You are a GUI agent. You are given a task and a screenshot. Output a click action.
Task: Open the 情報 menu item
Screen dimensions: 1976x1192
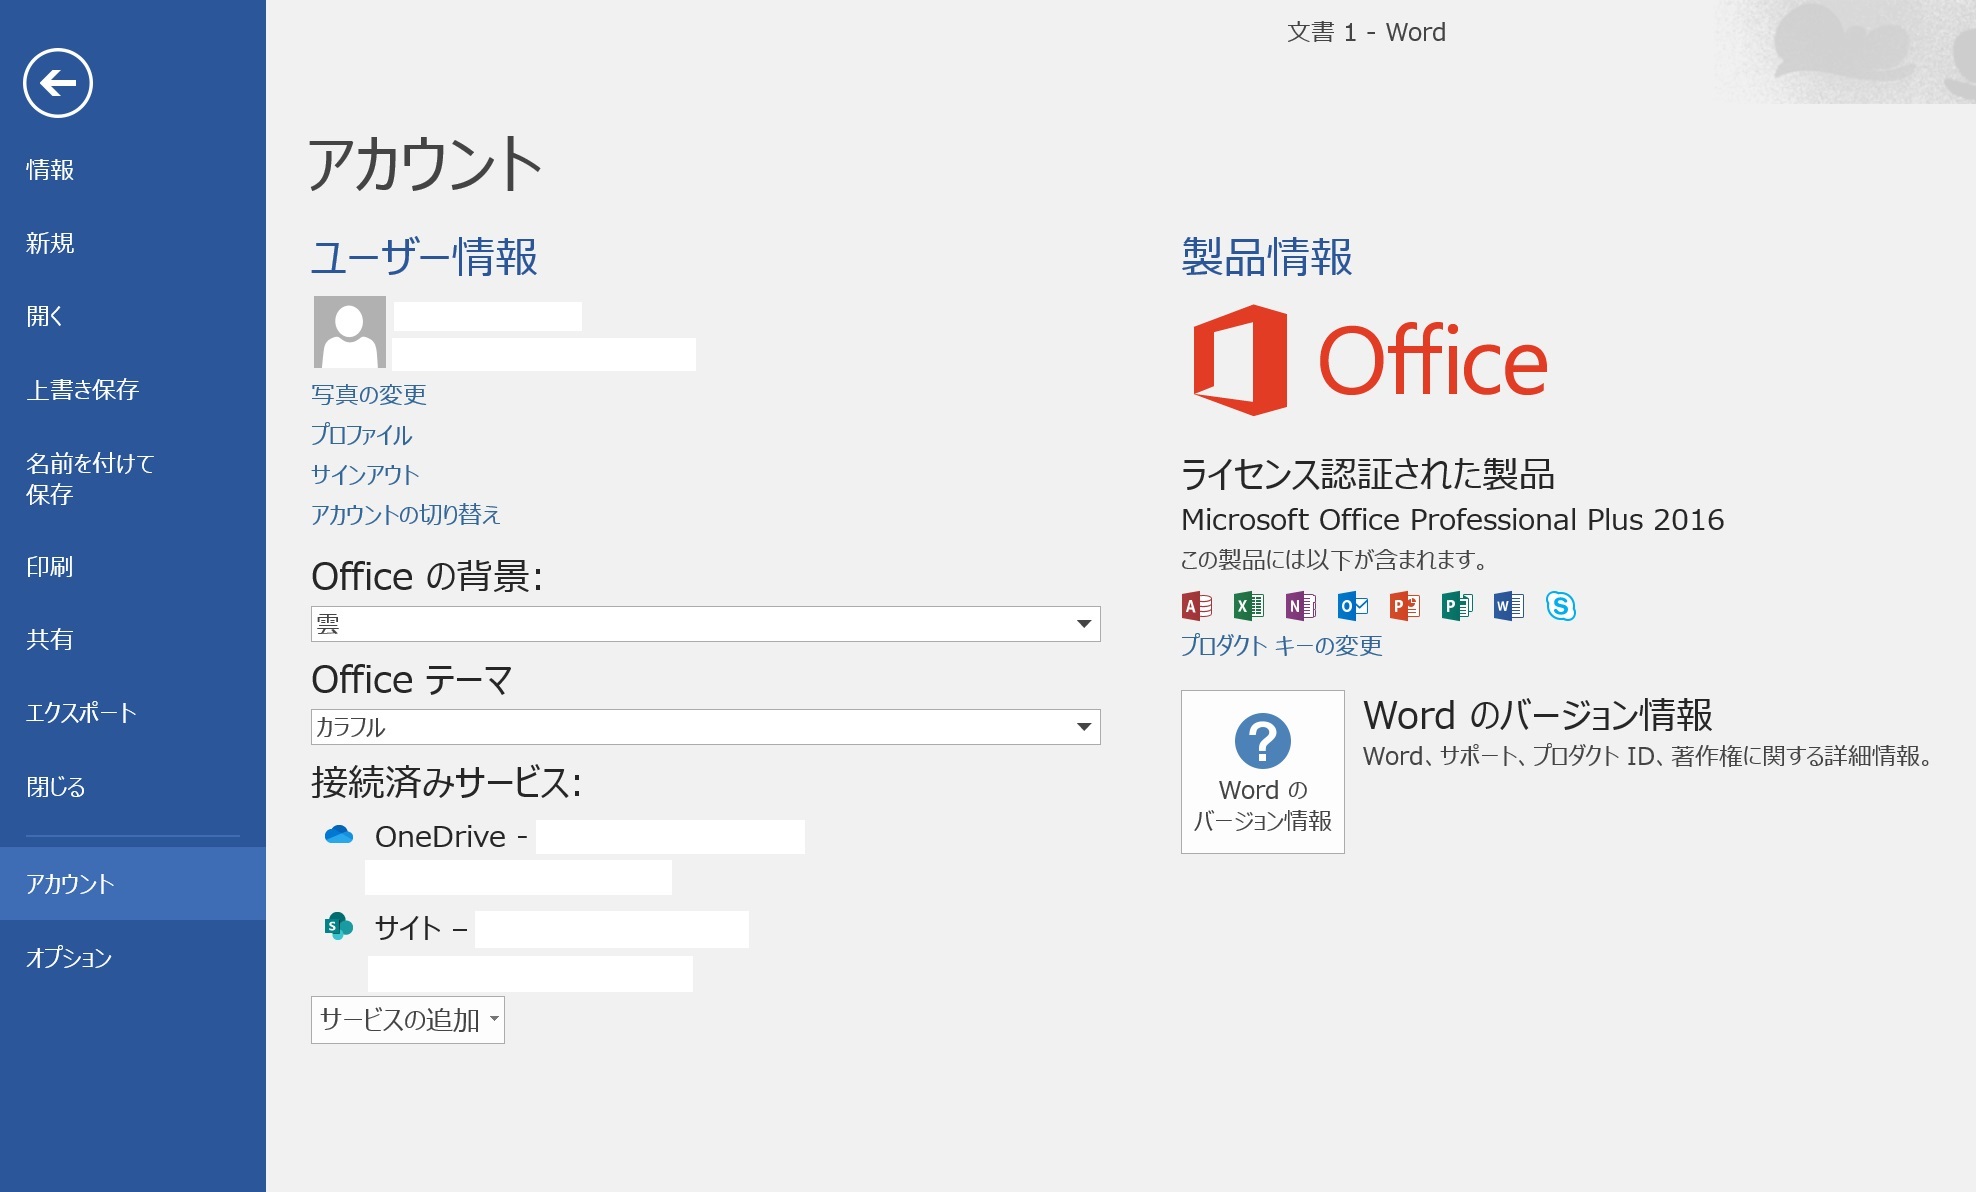(x=50, y=170)
